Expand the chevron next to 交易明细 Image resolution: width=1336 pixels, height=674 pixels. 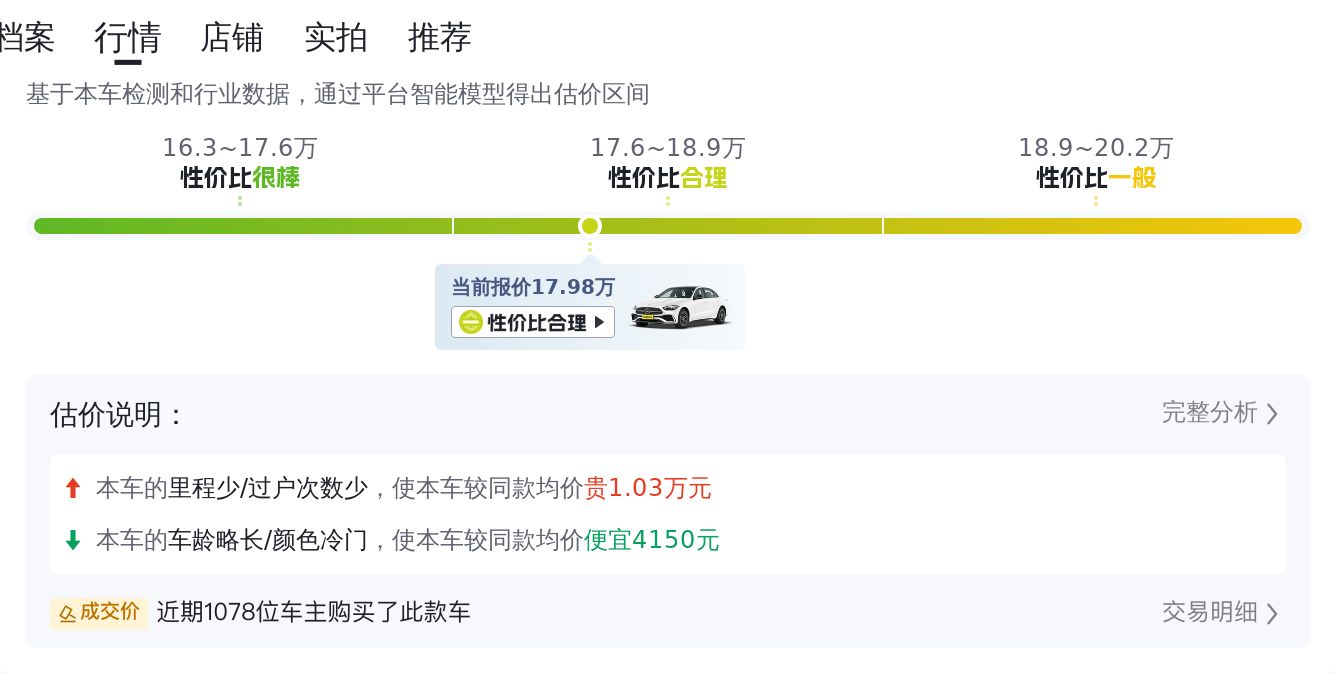[1272, 613]
